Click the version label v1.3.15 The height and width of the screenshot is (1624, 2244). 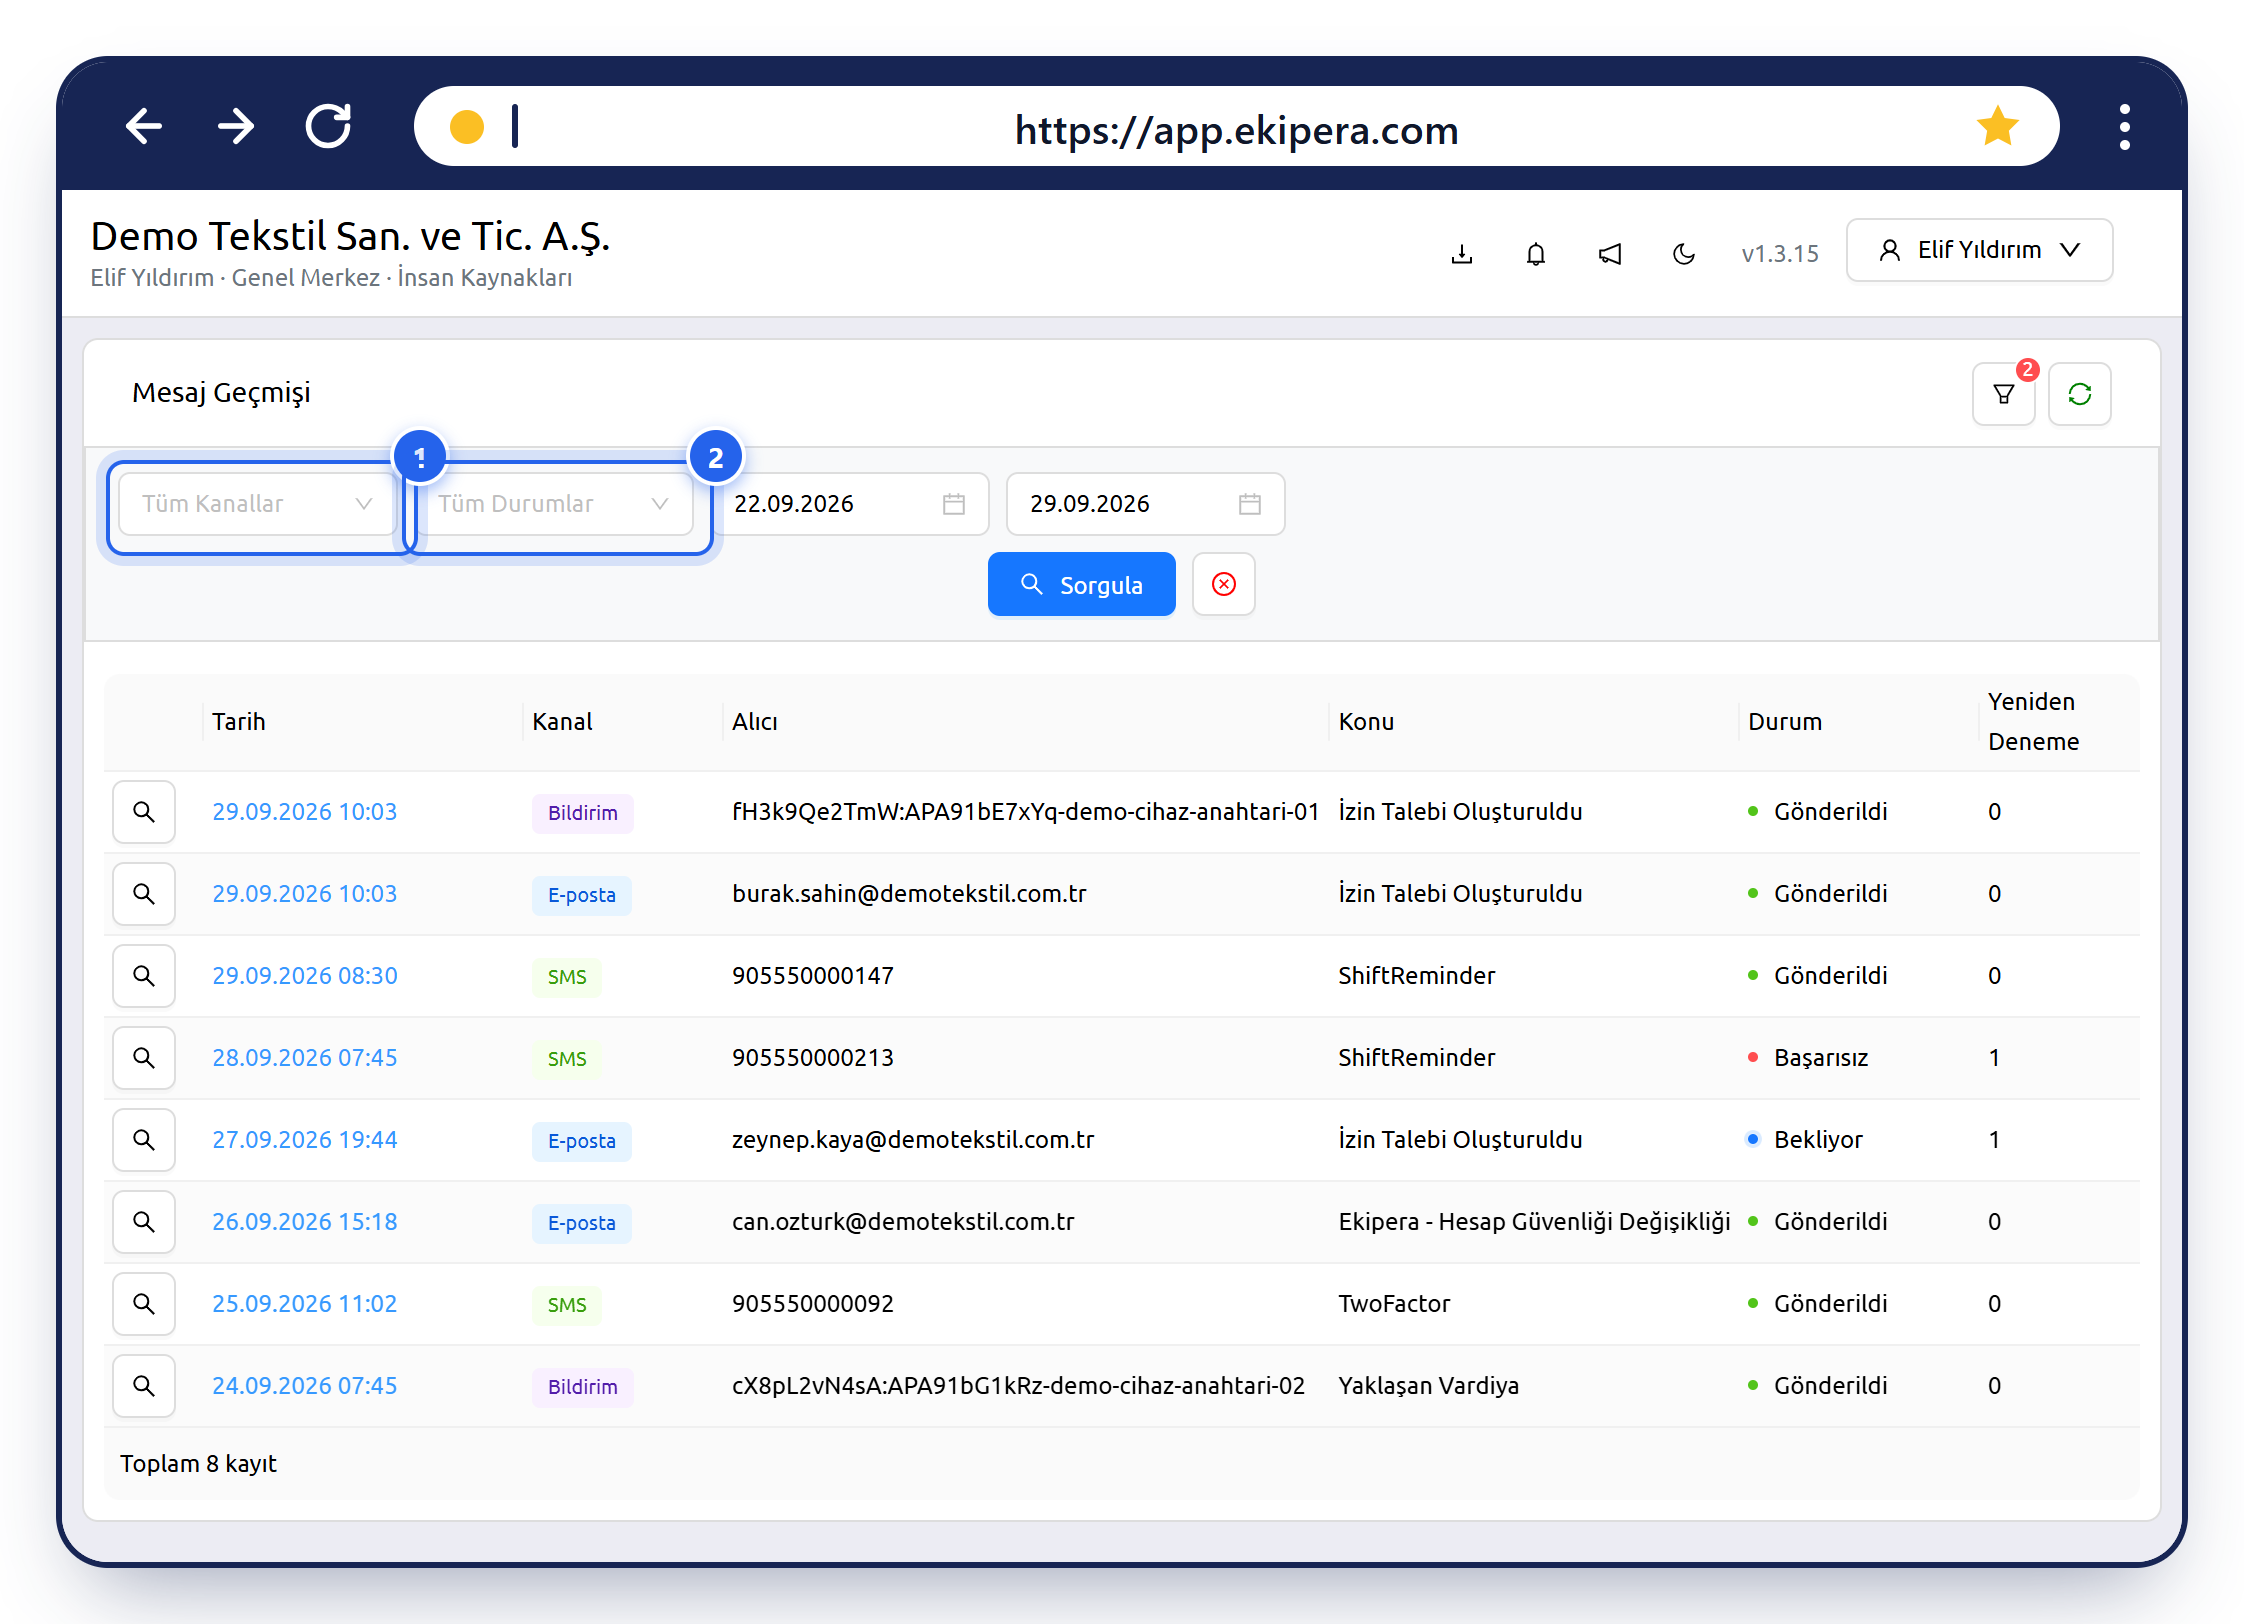1780,254
